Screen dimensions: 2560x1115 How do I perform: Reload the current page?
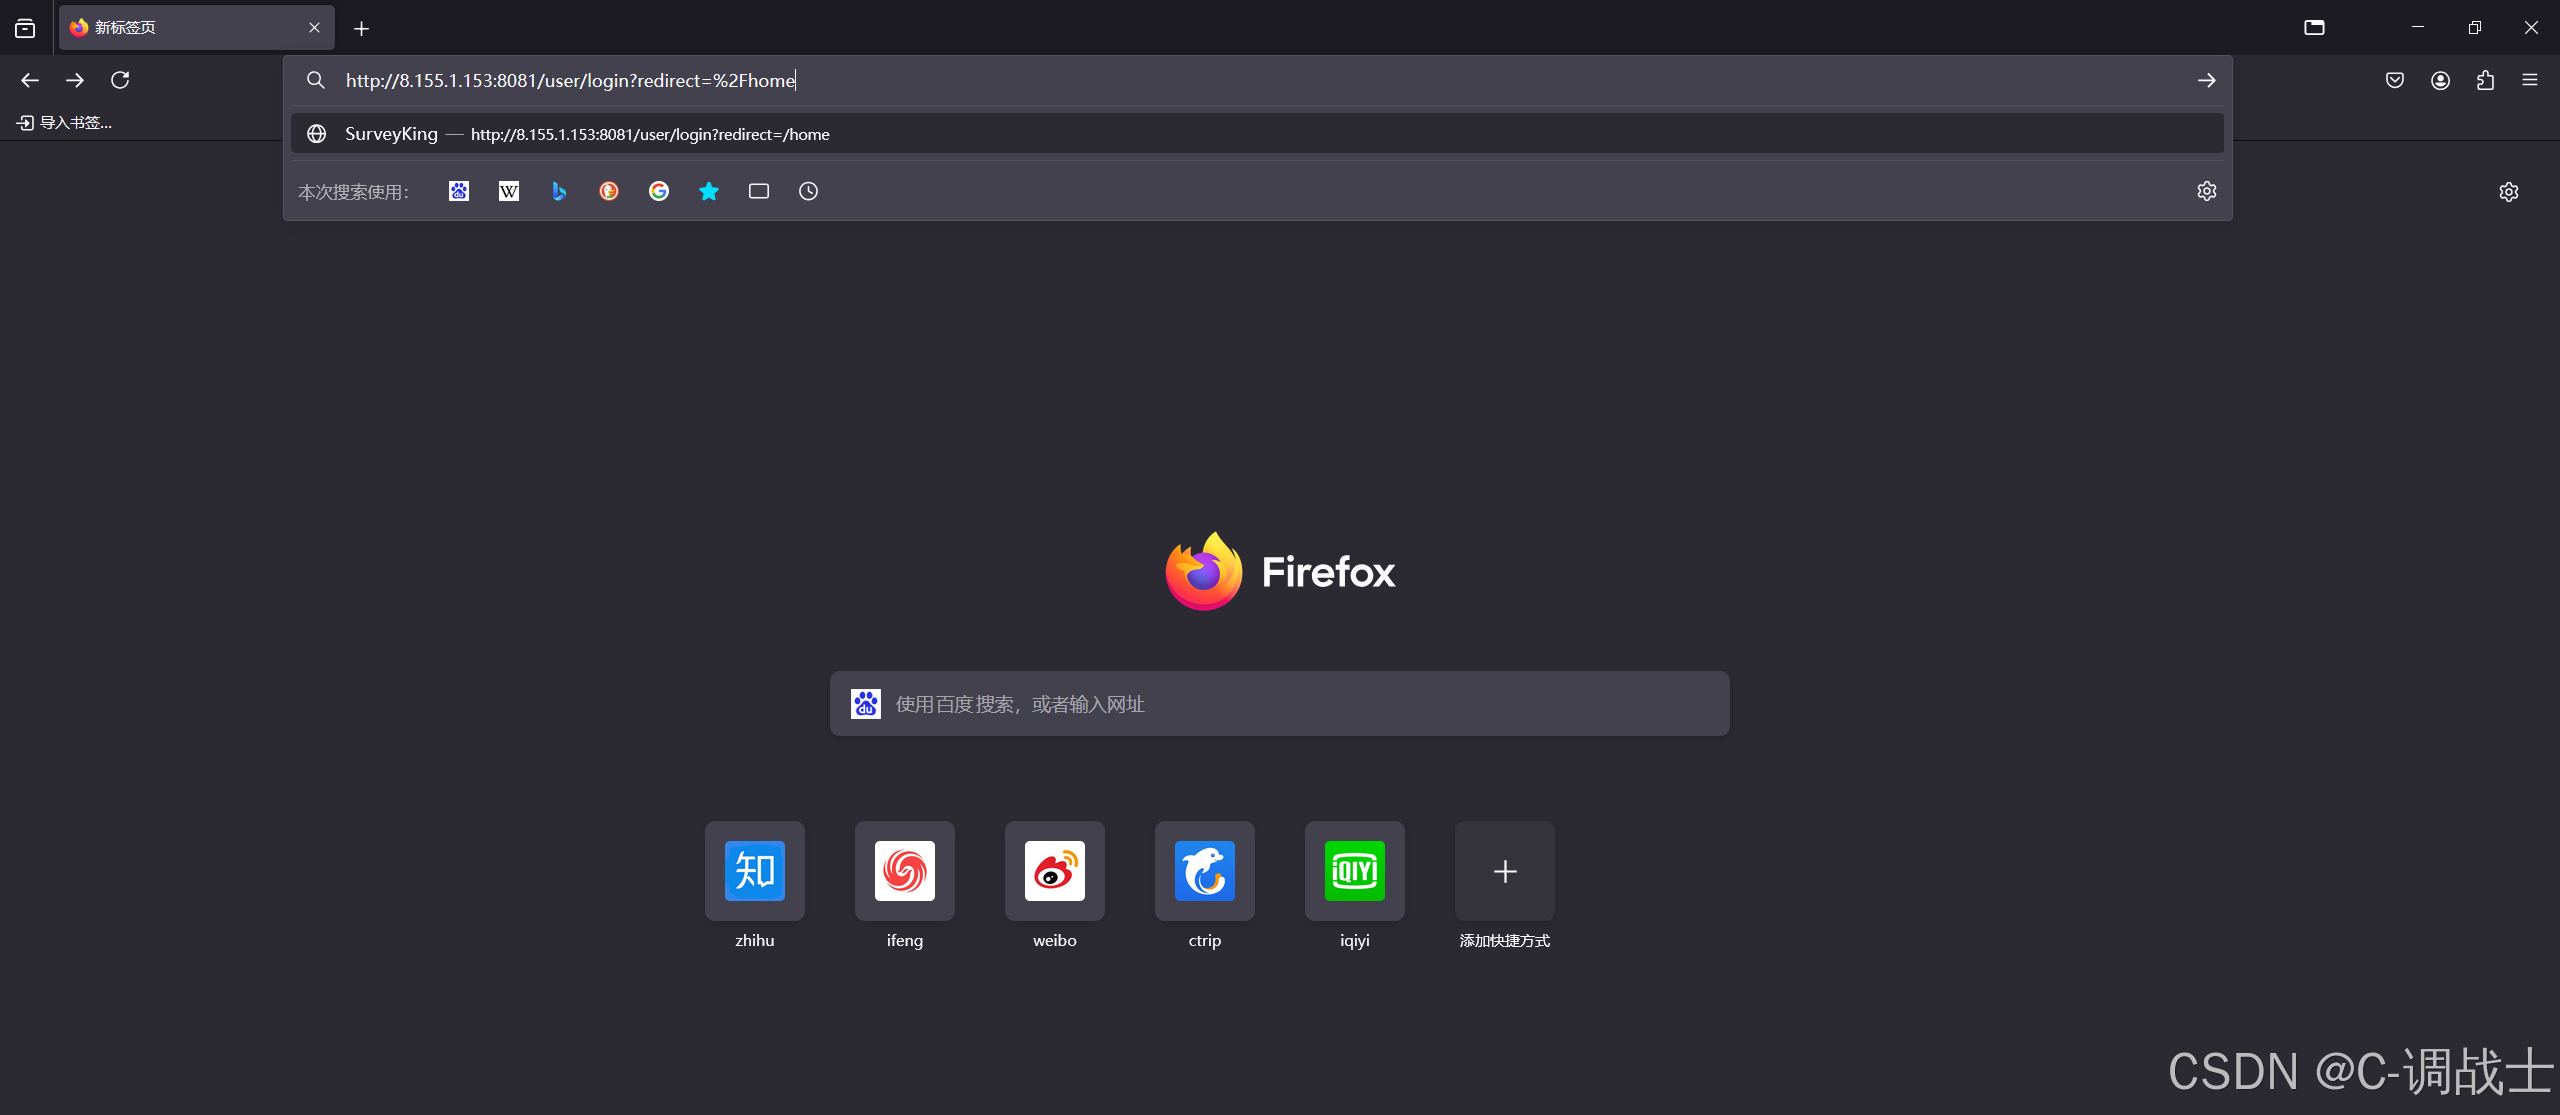120,80
